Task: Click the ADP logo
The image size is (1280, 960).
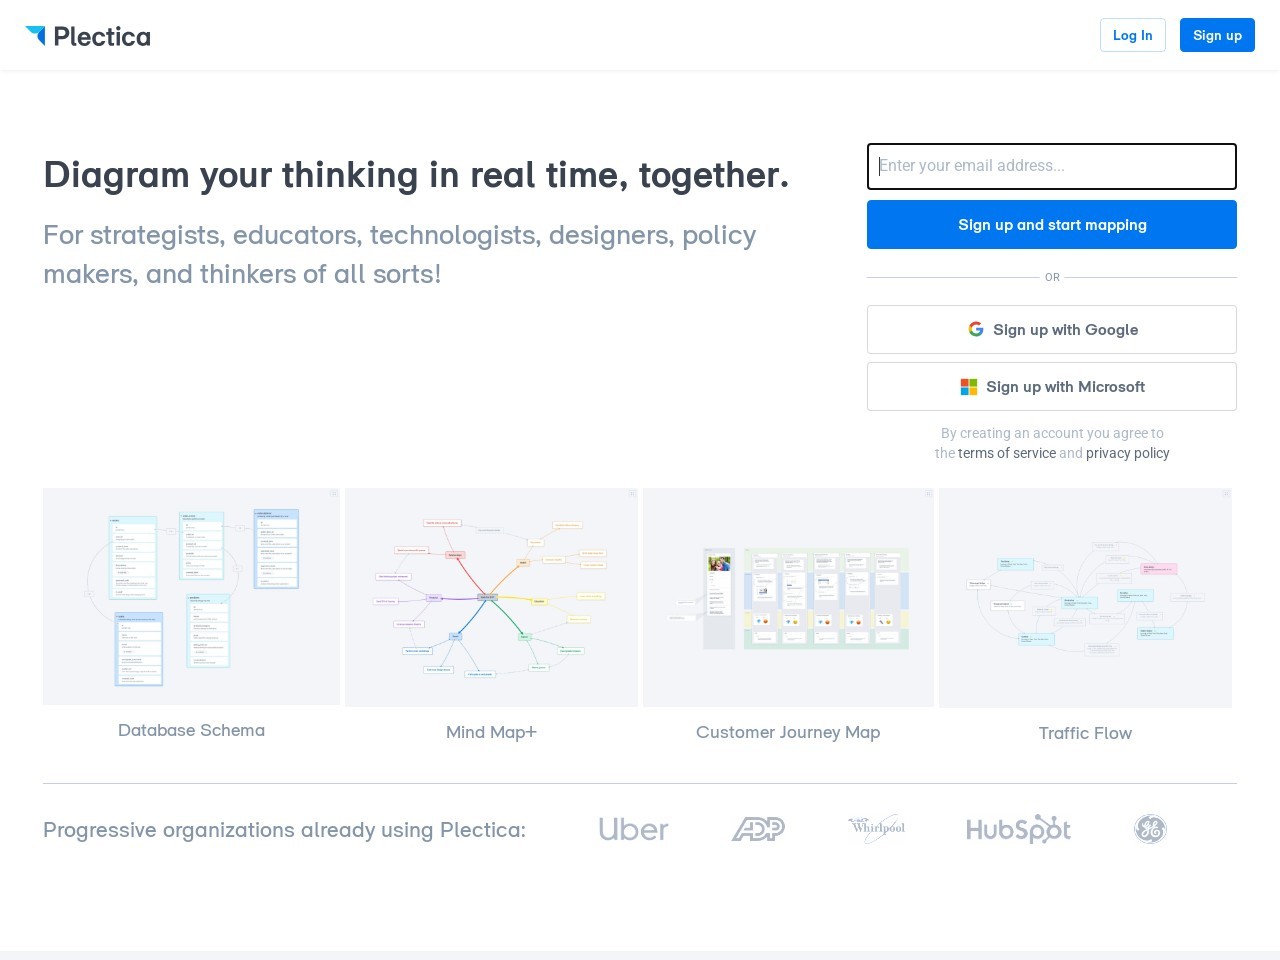Action: pyautogui.click(x=758, y=829)
